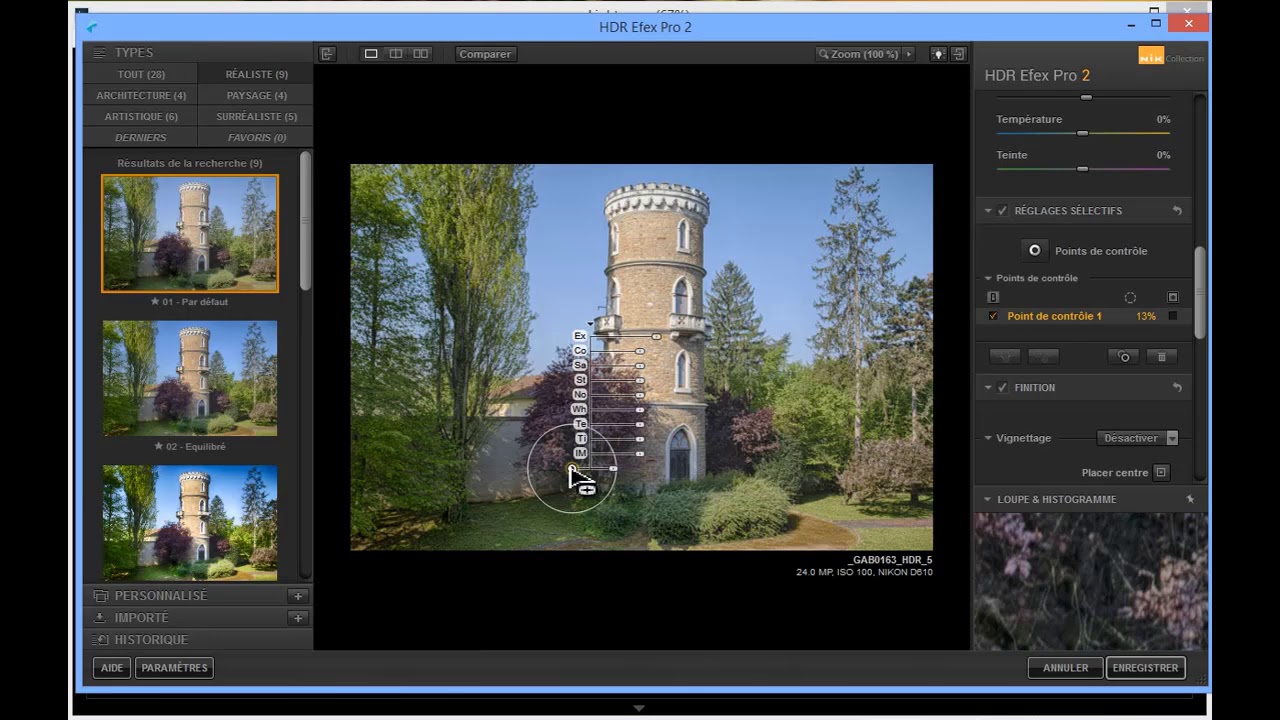Screen dimensions: 1280x720
Task: Click the Placer centre target icon
Action: pos(1161,472)
